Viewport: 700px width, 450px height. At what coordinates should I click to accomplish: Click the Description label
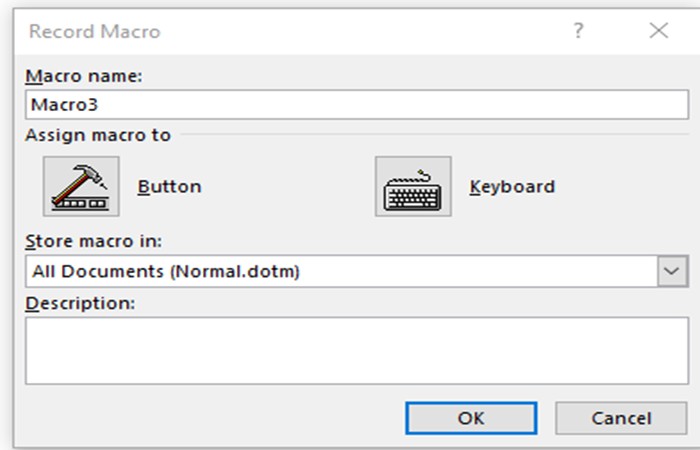pyautogui.click(x=80, y=302)
